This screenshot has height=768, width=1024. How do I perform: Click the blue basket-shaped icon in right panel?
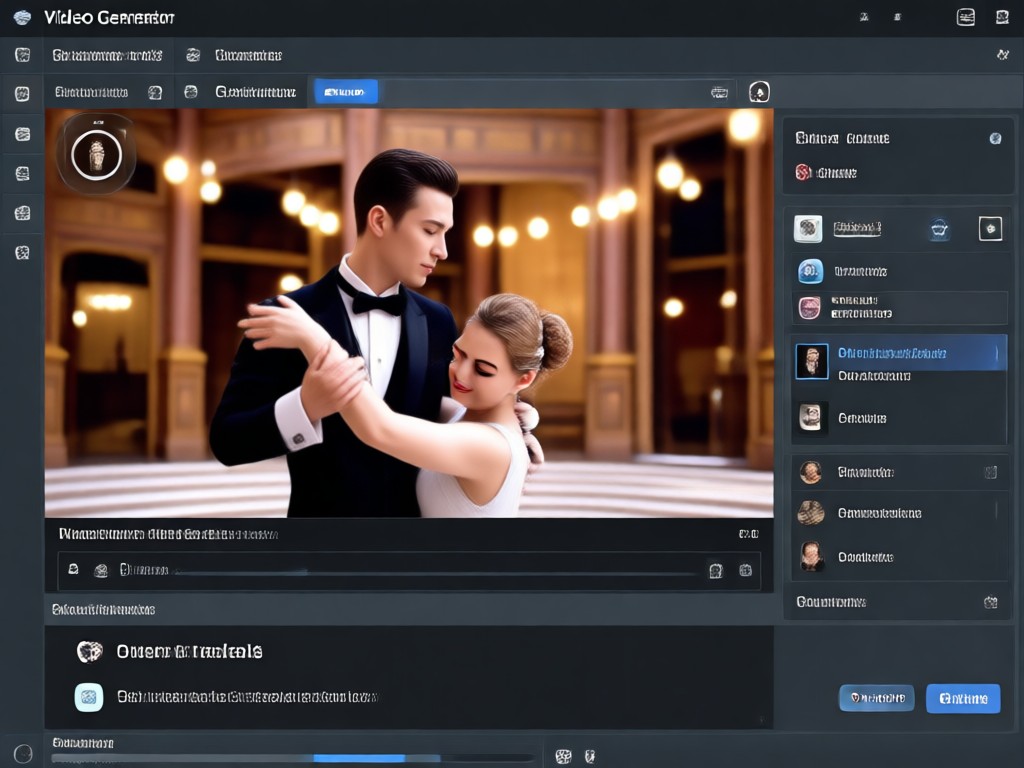point(939,229)
